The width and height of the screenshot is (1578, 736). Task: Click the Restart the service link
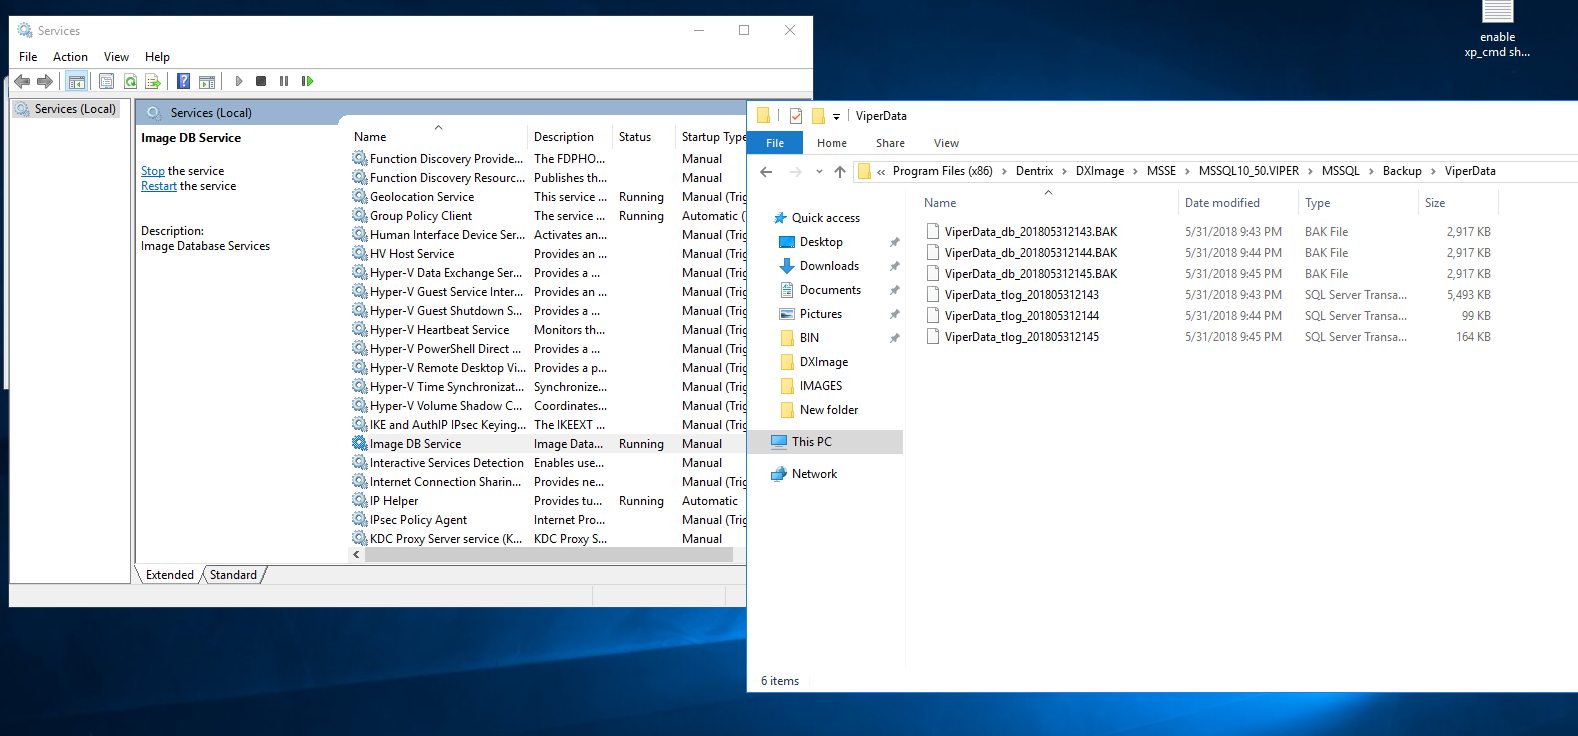159,186
